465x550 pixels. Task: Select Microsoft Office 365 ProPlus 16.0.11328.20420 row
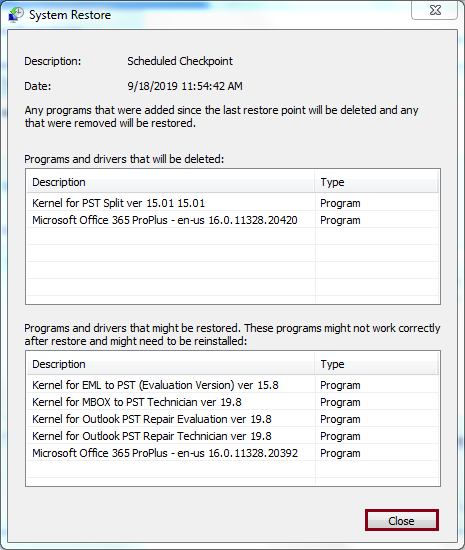[x=232, y=220]
